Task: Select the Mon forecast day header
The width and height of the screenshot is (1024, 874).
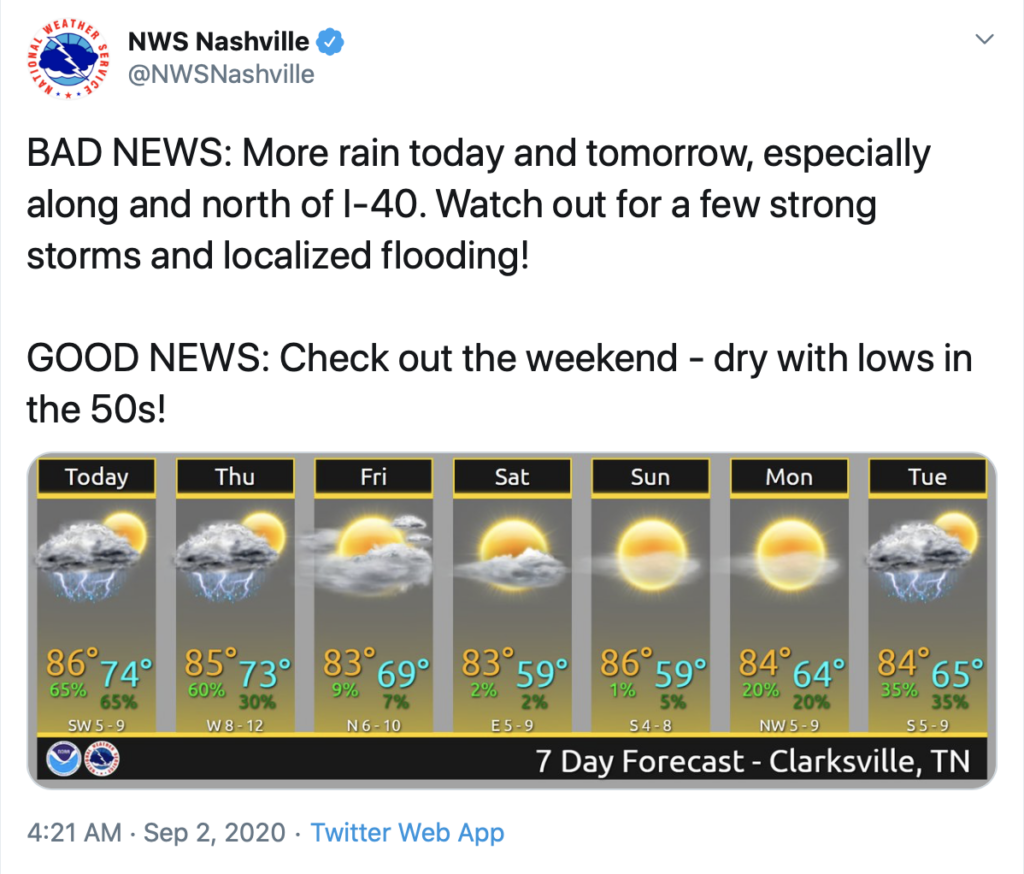Action: tap(789, 477)
